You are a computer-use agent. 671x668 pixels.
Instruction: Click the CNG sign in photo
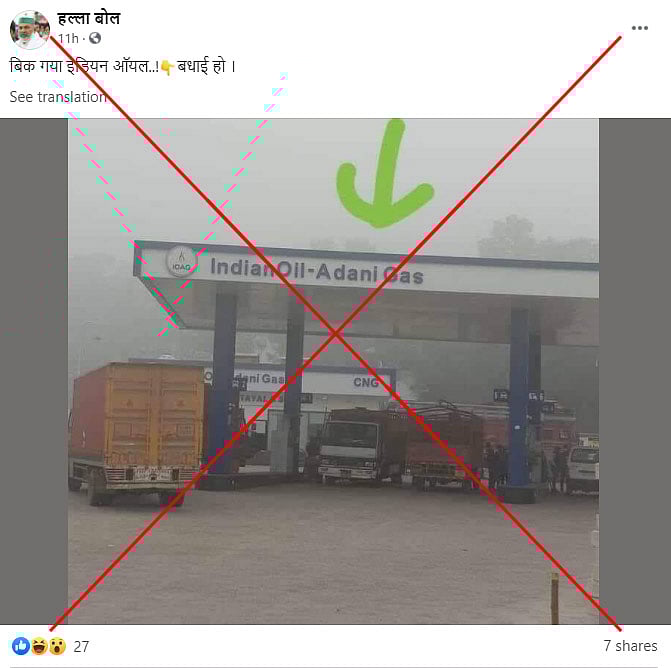[x=366, y=382]
